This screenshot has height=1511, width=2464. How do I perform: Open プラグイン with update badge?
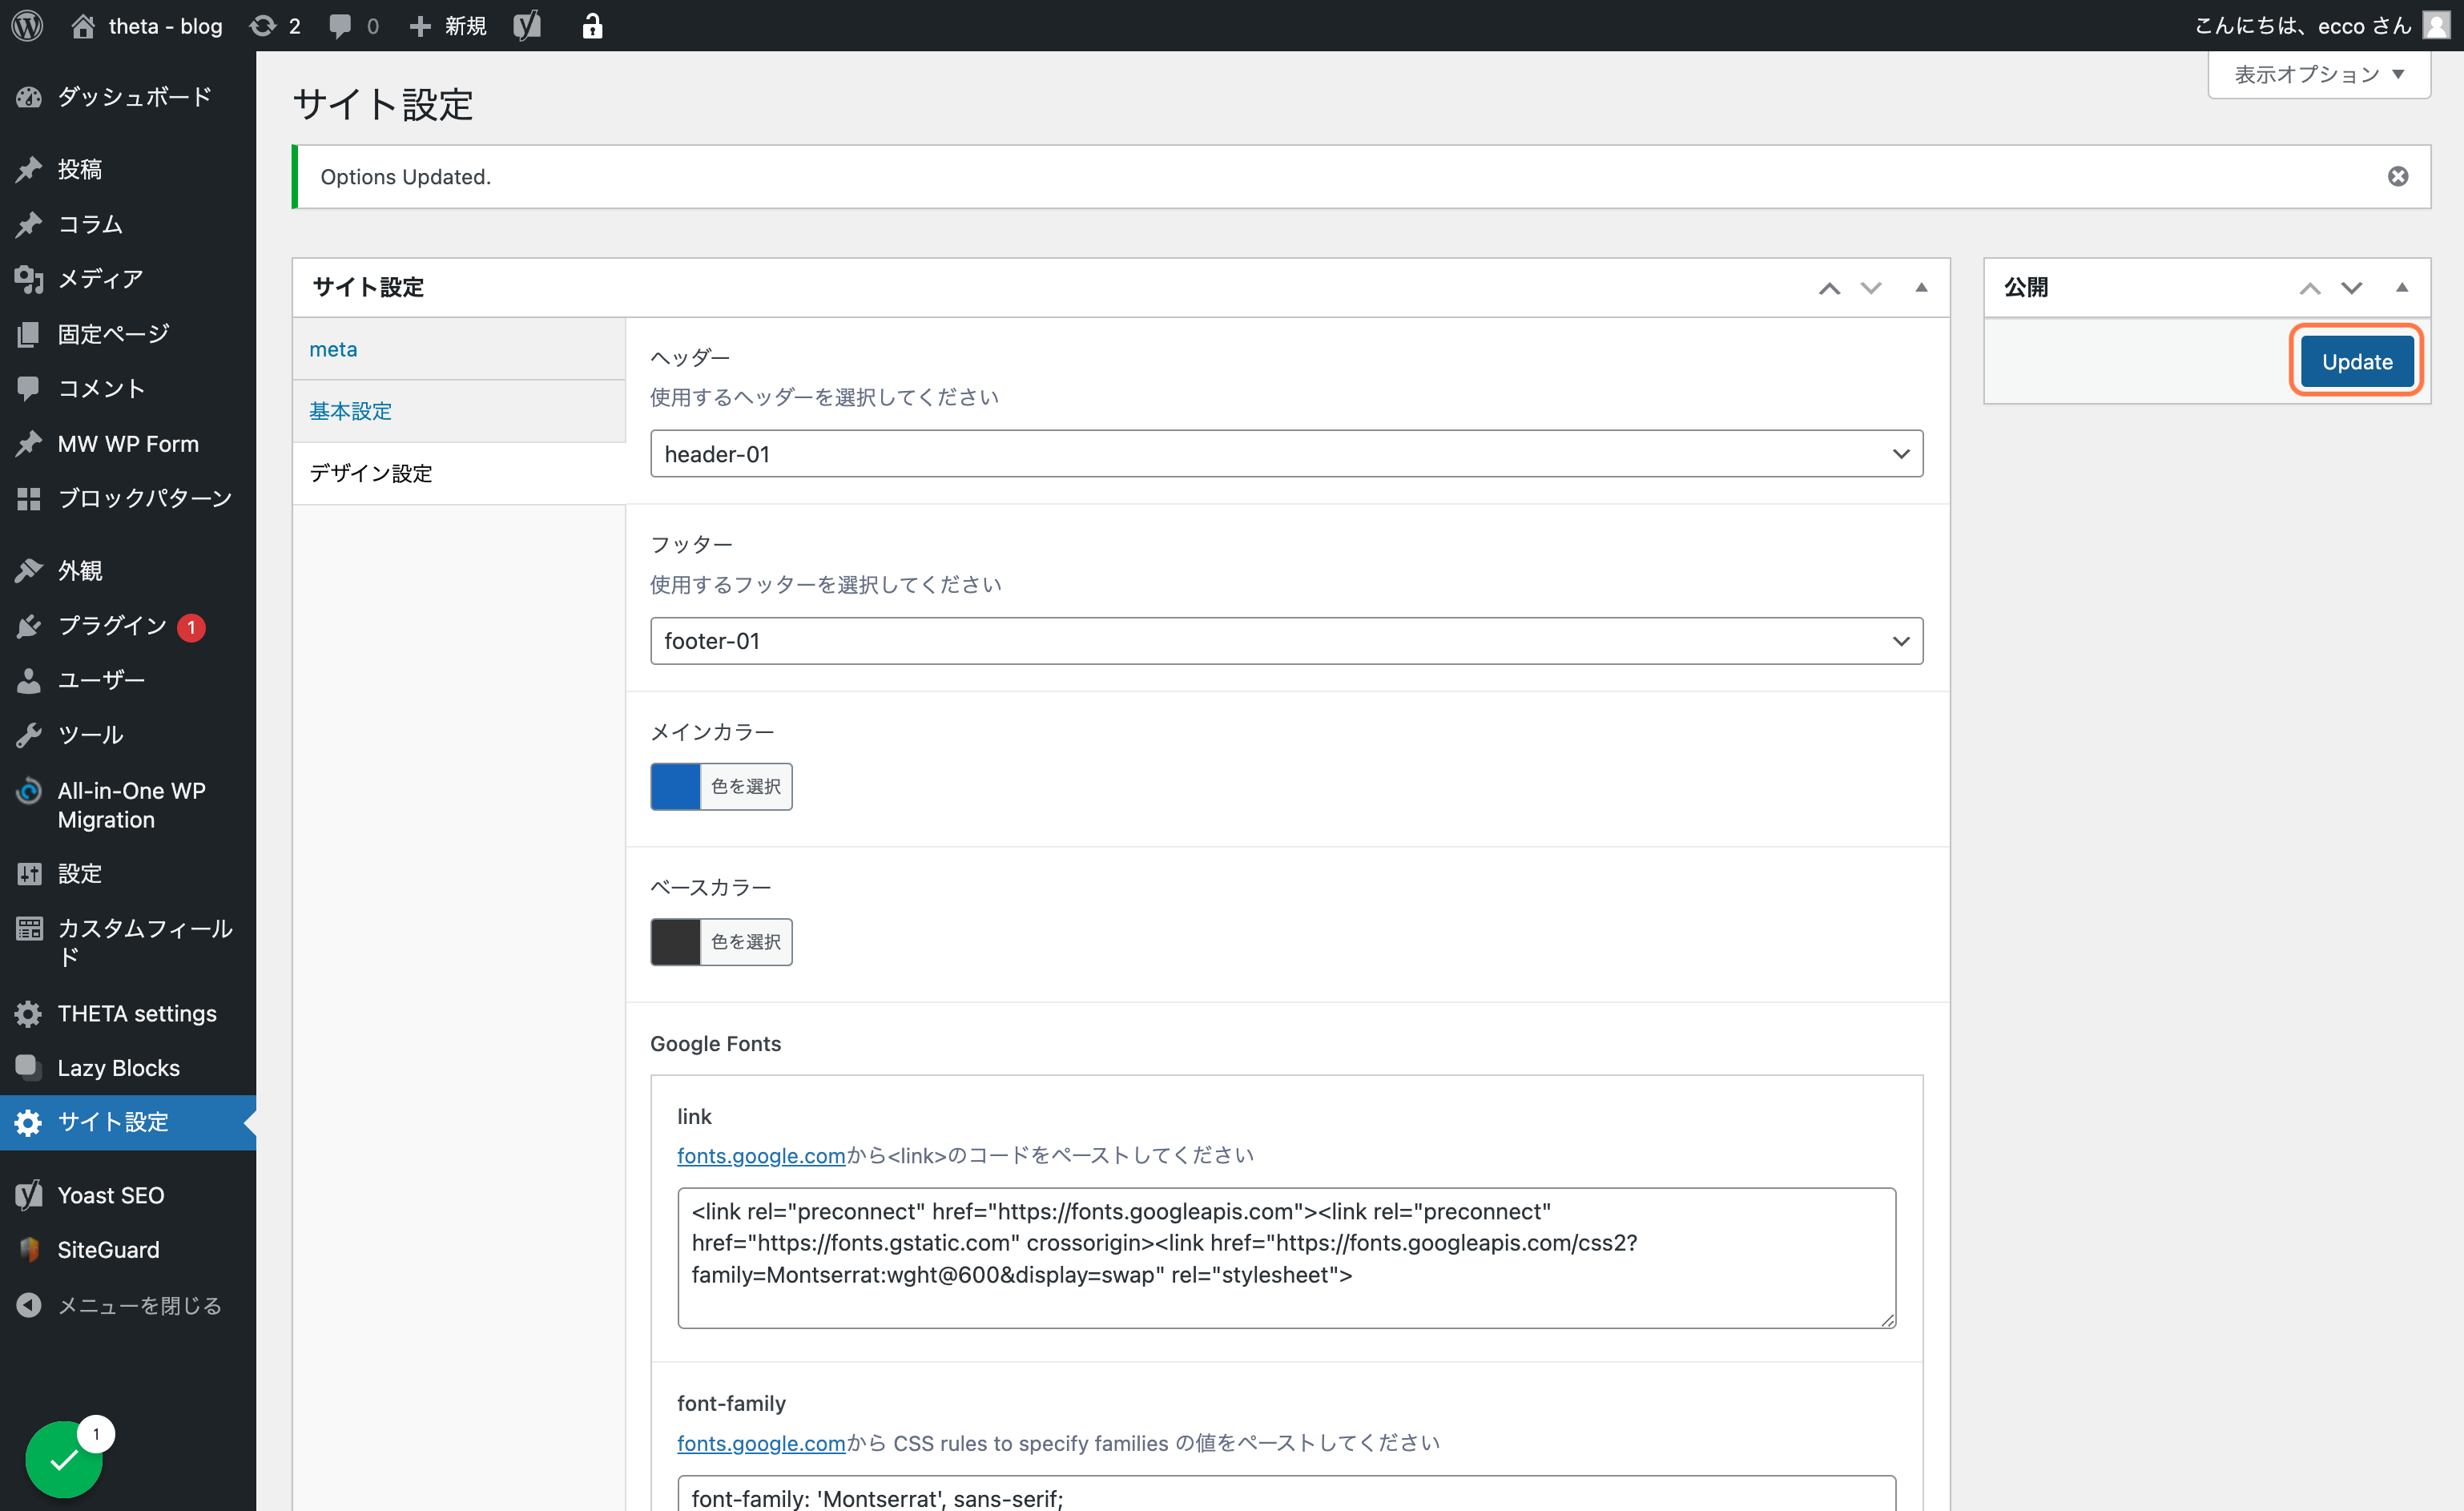pos(128,626)
